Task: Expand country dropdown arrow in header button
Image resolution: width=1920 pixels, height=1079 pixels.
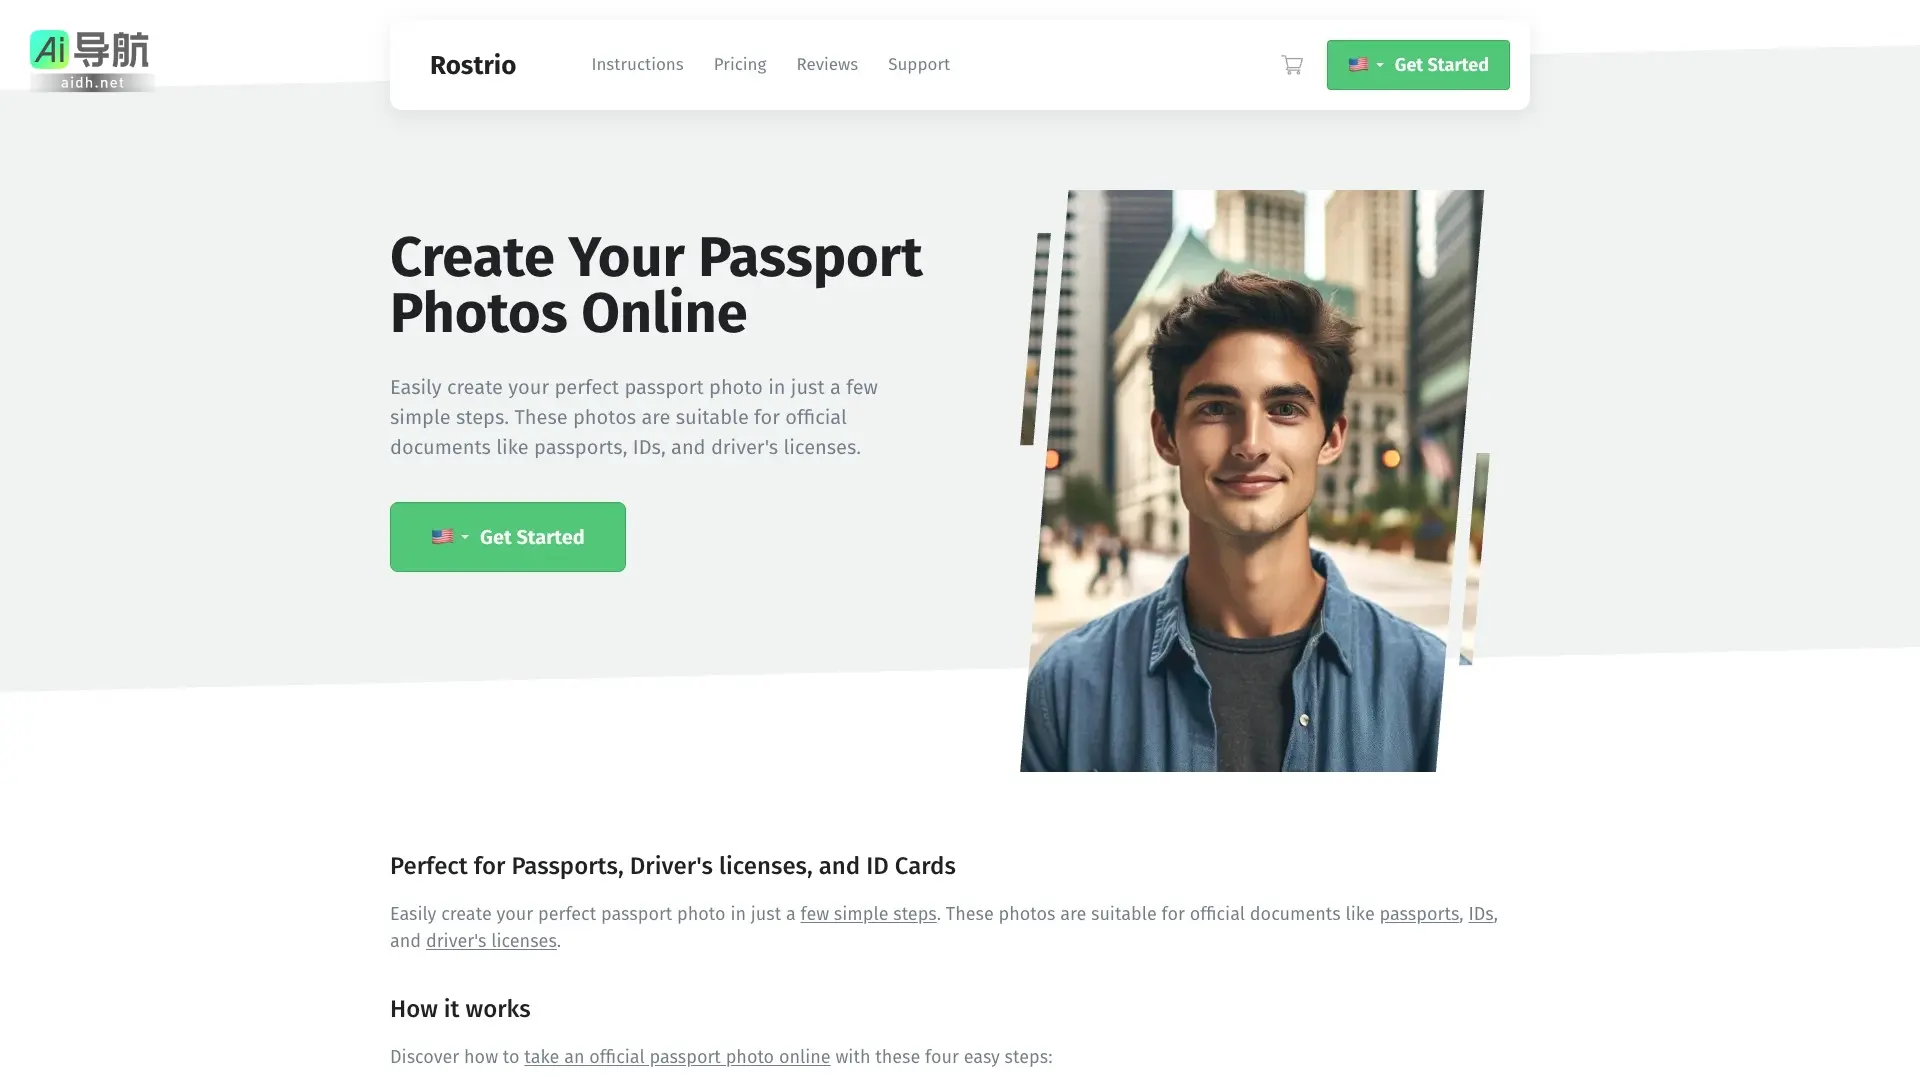Action: click(1380, 65)
